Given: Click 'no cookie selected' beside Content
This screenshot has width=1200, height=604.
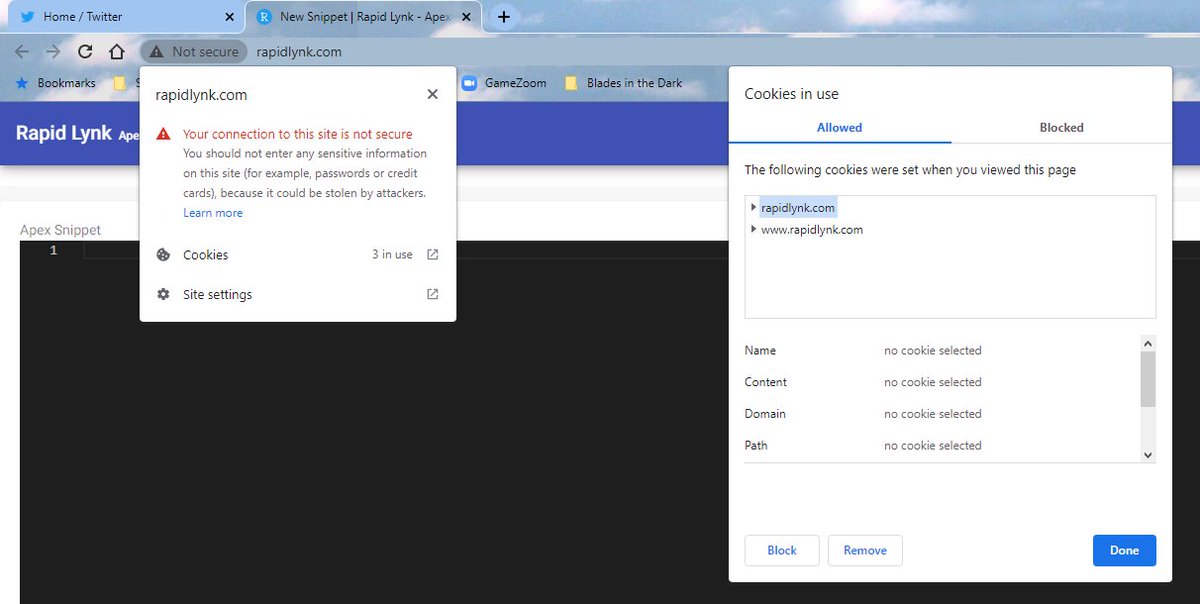Looking at the screenshot, I should pos(933,382).
